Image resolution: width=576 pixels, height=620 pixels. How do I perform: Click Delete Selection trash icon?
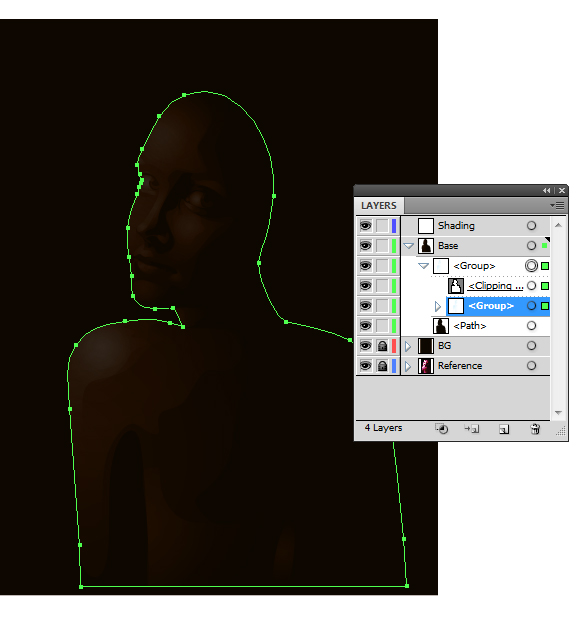coord(535,429)
